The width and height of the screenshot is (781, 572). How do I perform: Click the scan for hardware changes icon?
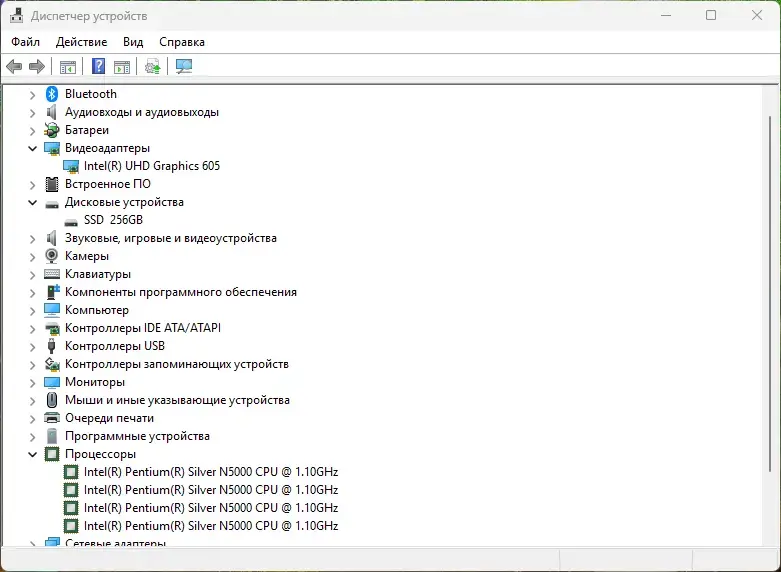184,66
